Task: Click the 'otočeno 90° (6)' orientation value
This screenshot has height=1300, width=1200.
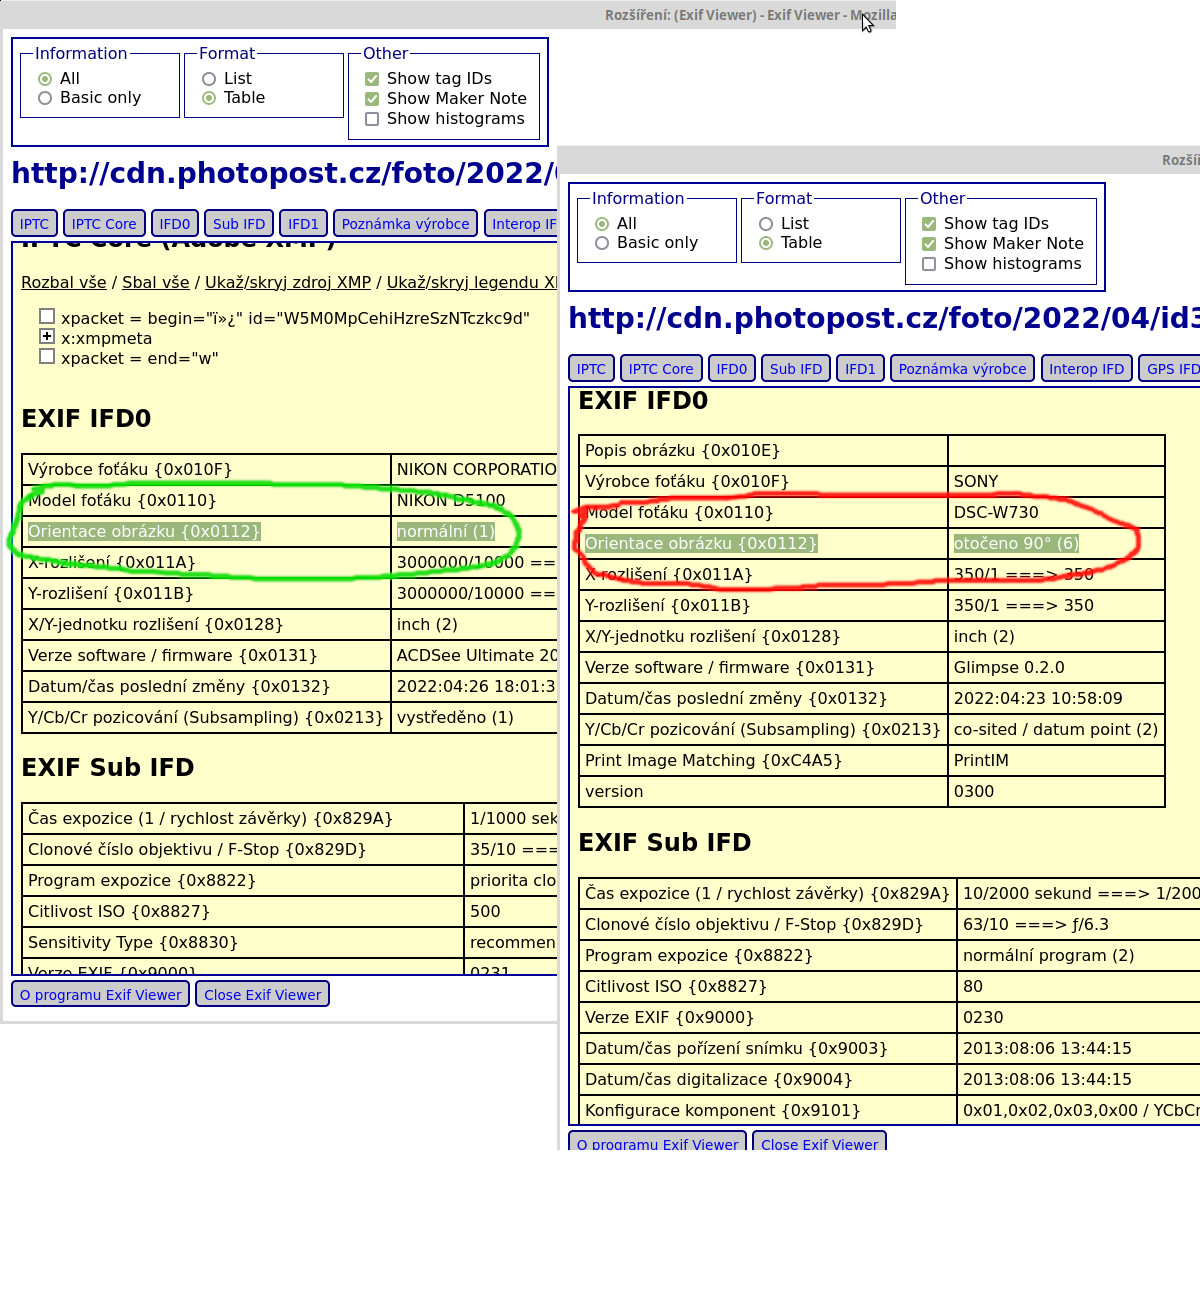Action: point(1016,544)
